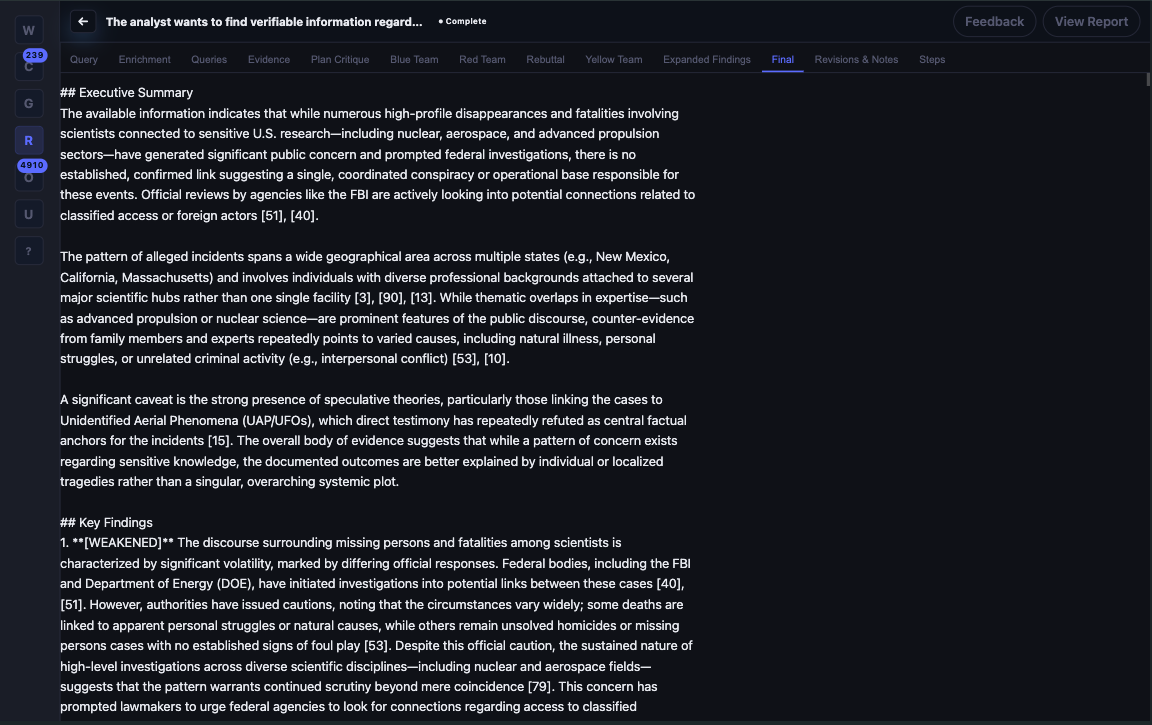The width and height of the screenshot is (1152, 725).
Task: Click the Complete status indicator
Action: (x=463, y=21)
